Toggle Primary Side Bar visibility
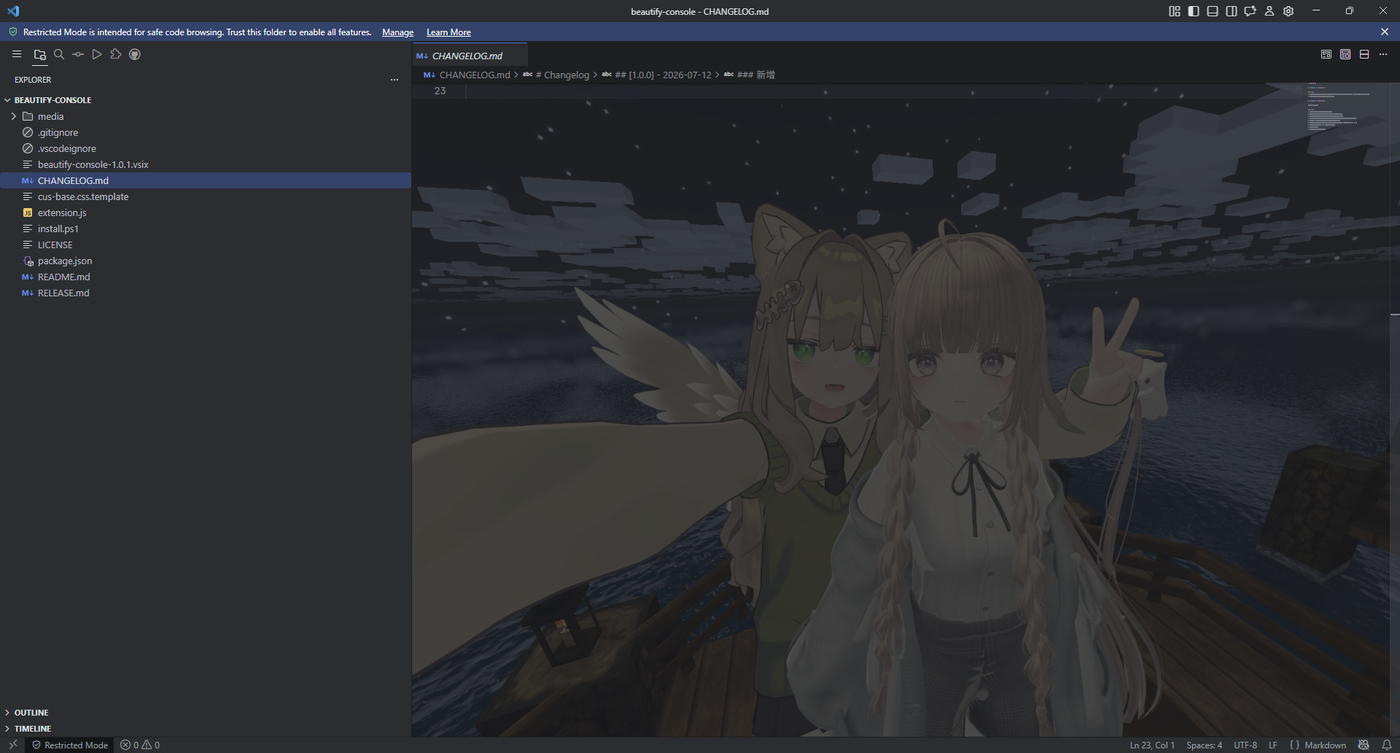 (1193, 11)
